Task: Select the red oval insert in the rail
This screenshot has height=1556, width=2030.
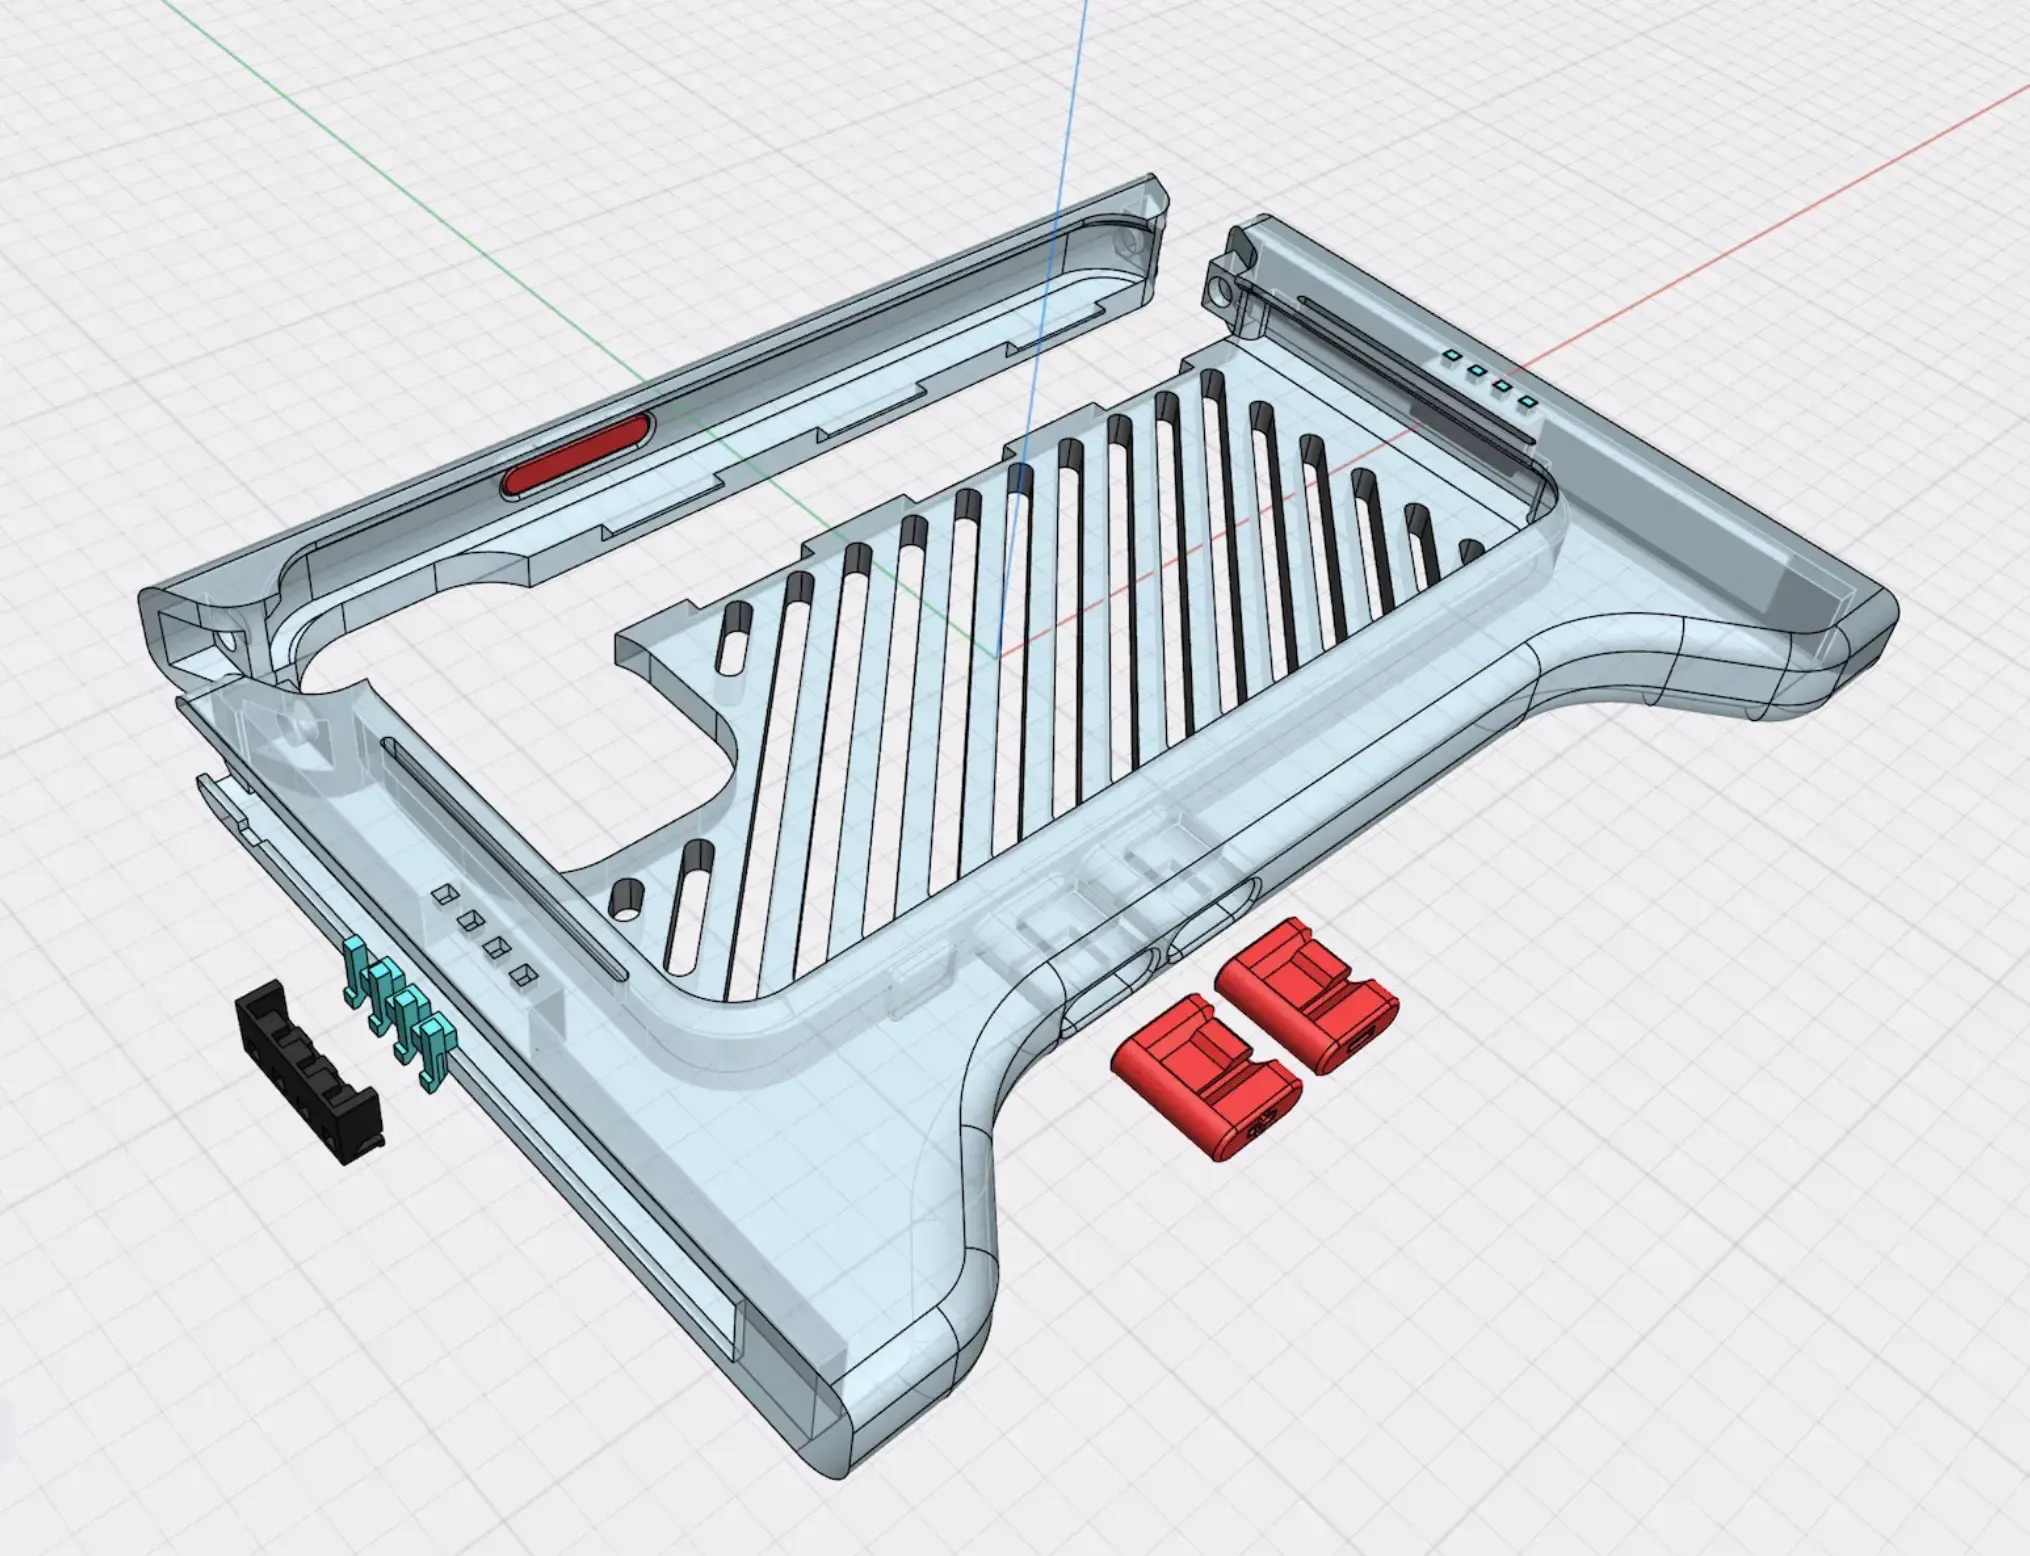Action: pyautogui.click(x=577, y=456)
